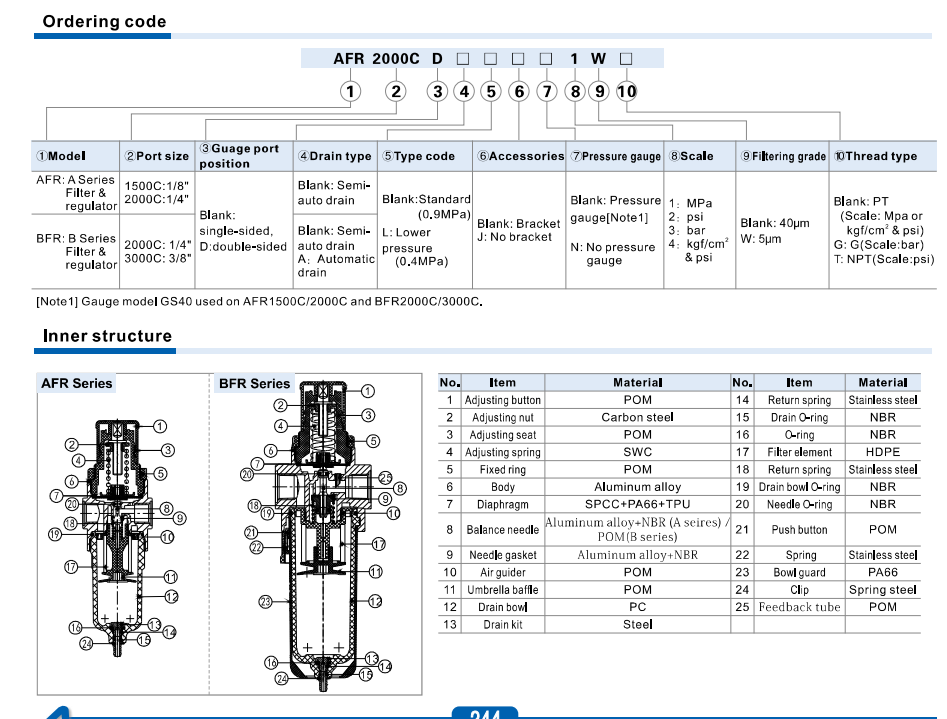Screen dimensions: 947x719
Task: Click "L: Lower pressure (0.4MPa)" option
Action: click(415, 247)
